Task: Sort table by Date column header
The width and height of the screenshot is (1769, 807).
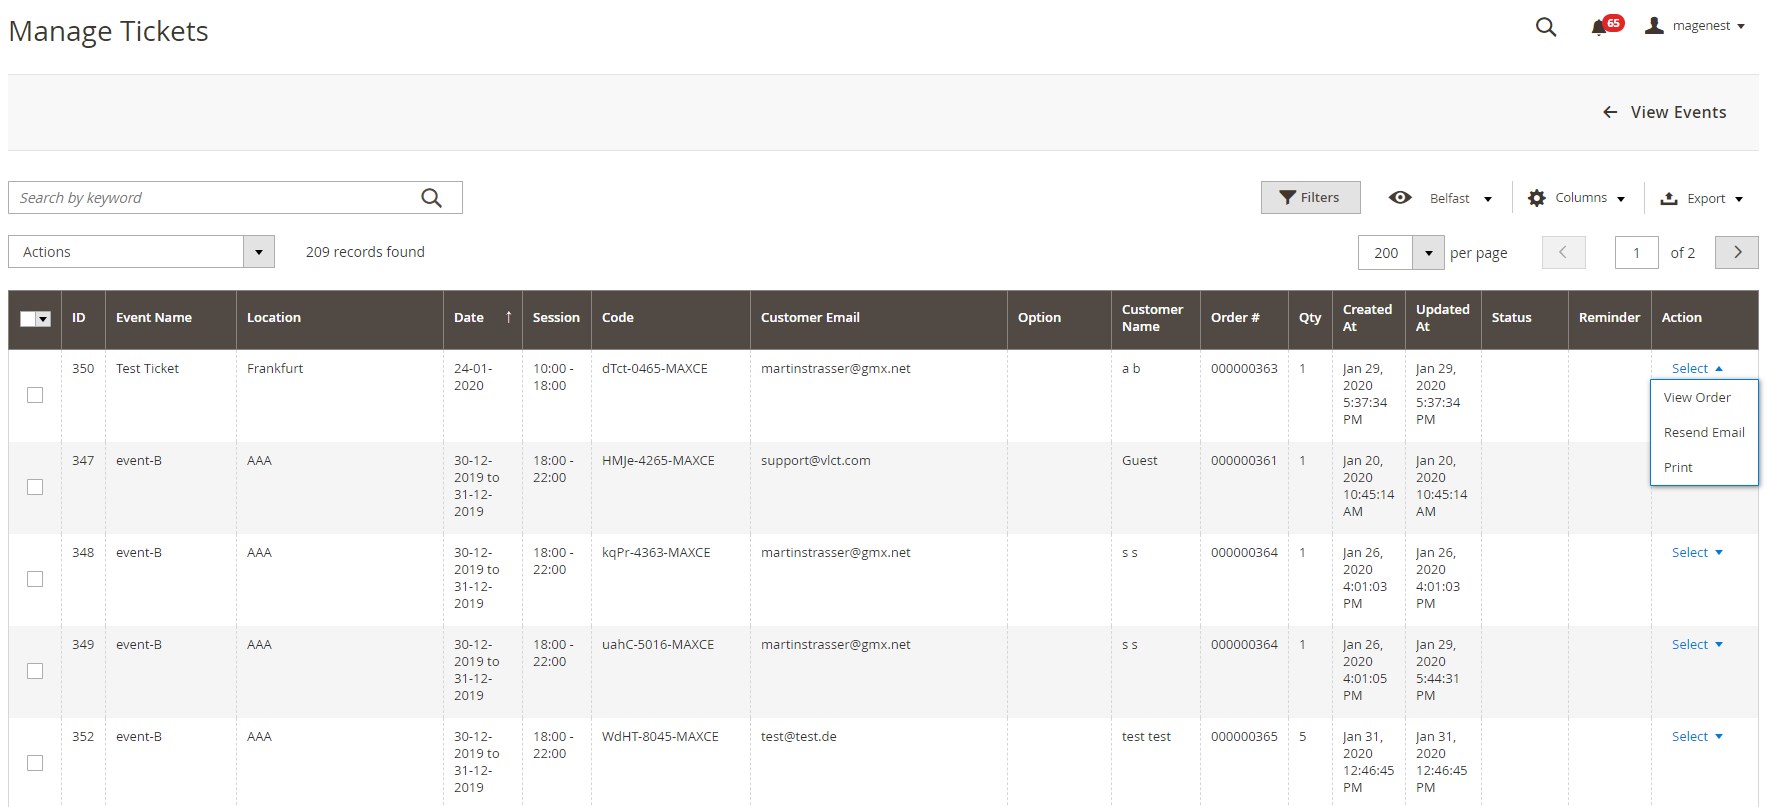Action: tap(469, 318)
